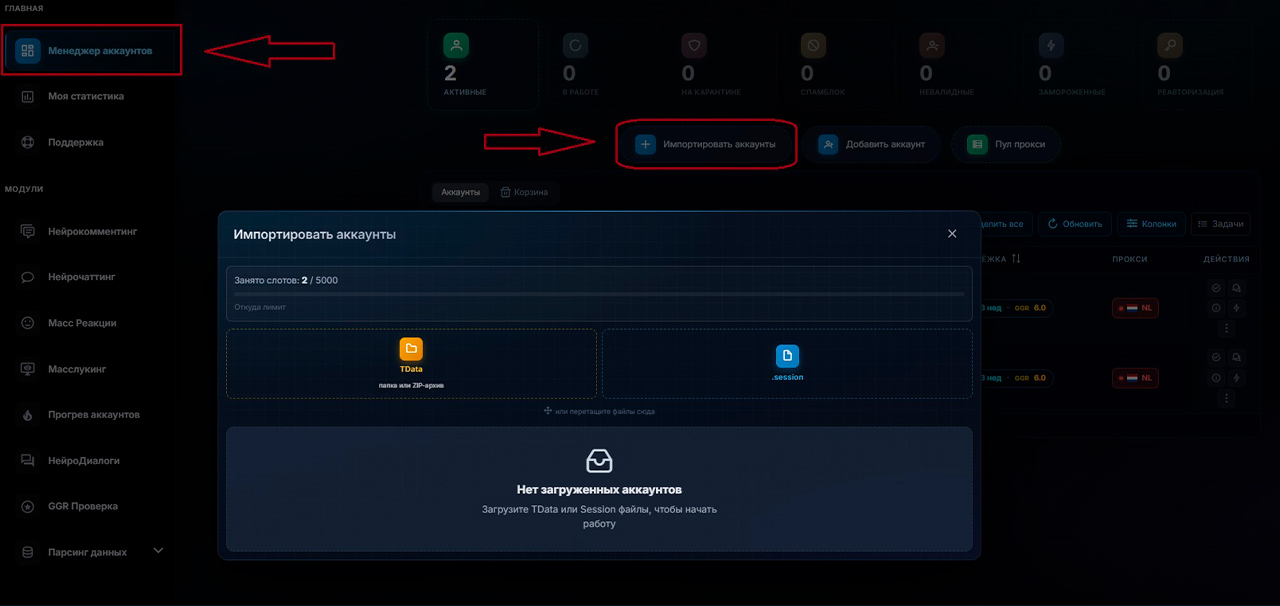
Task: Open the Масслукинг monitor icon
Action: point(28,369)
